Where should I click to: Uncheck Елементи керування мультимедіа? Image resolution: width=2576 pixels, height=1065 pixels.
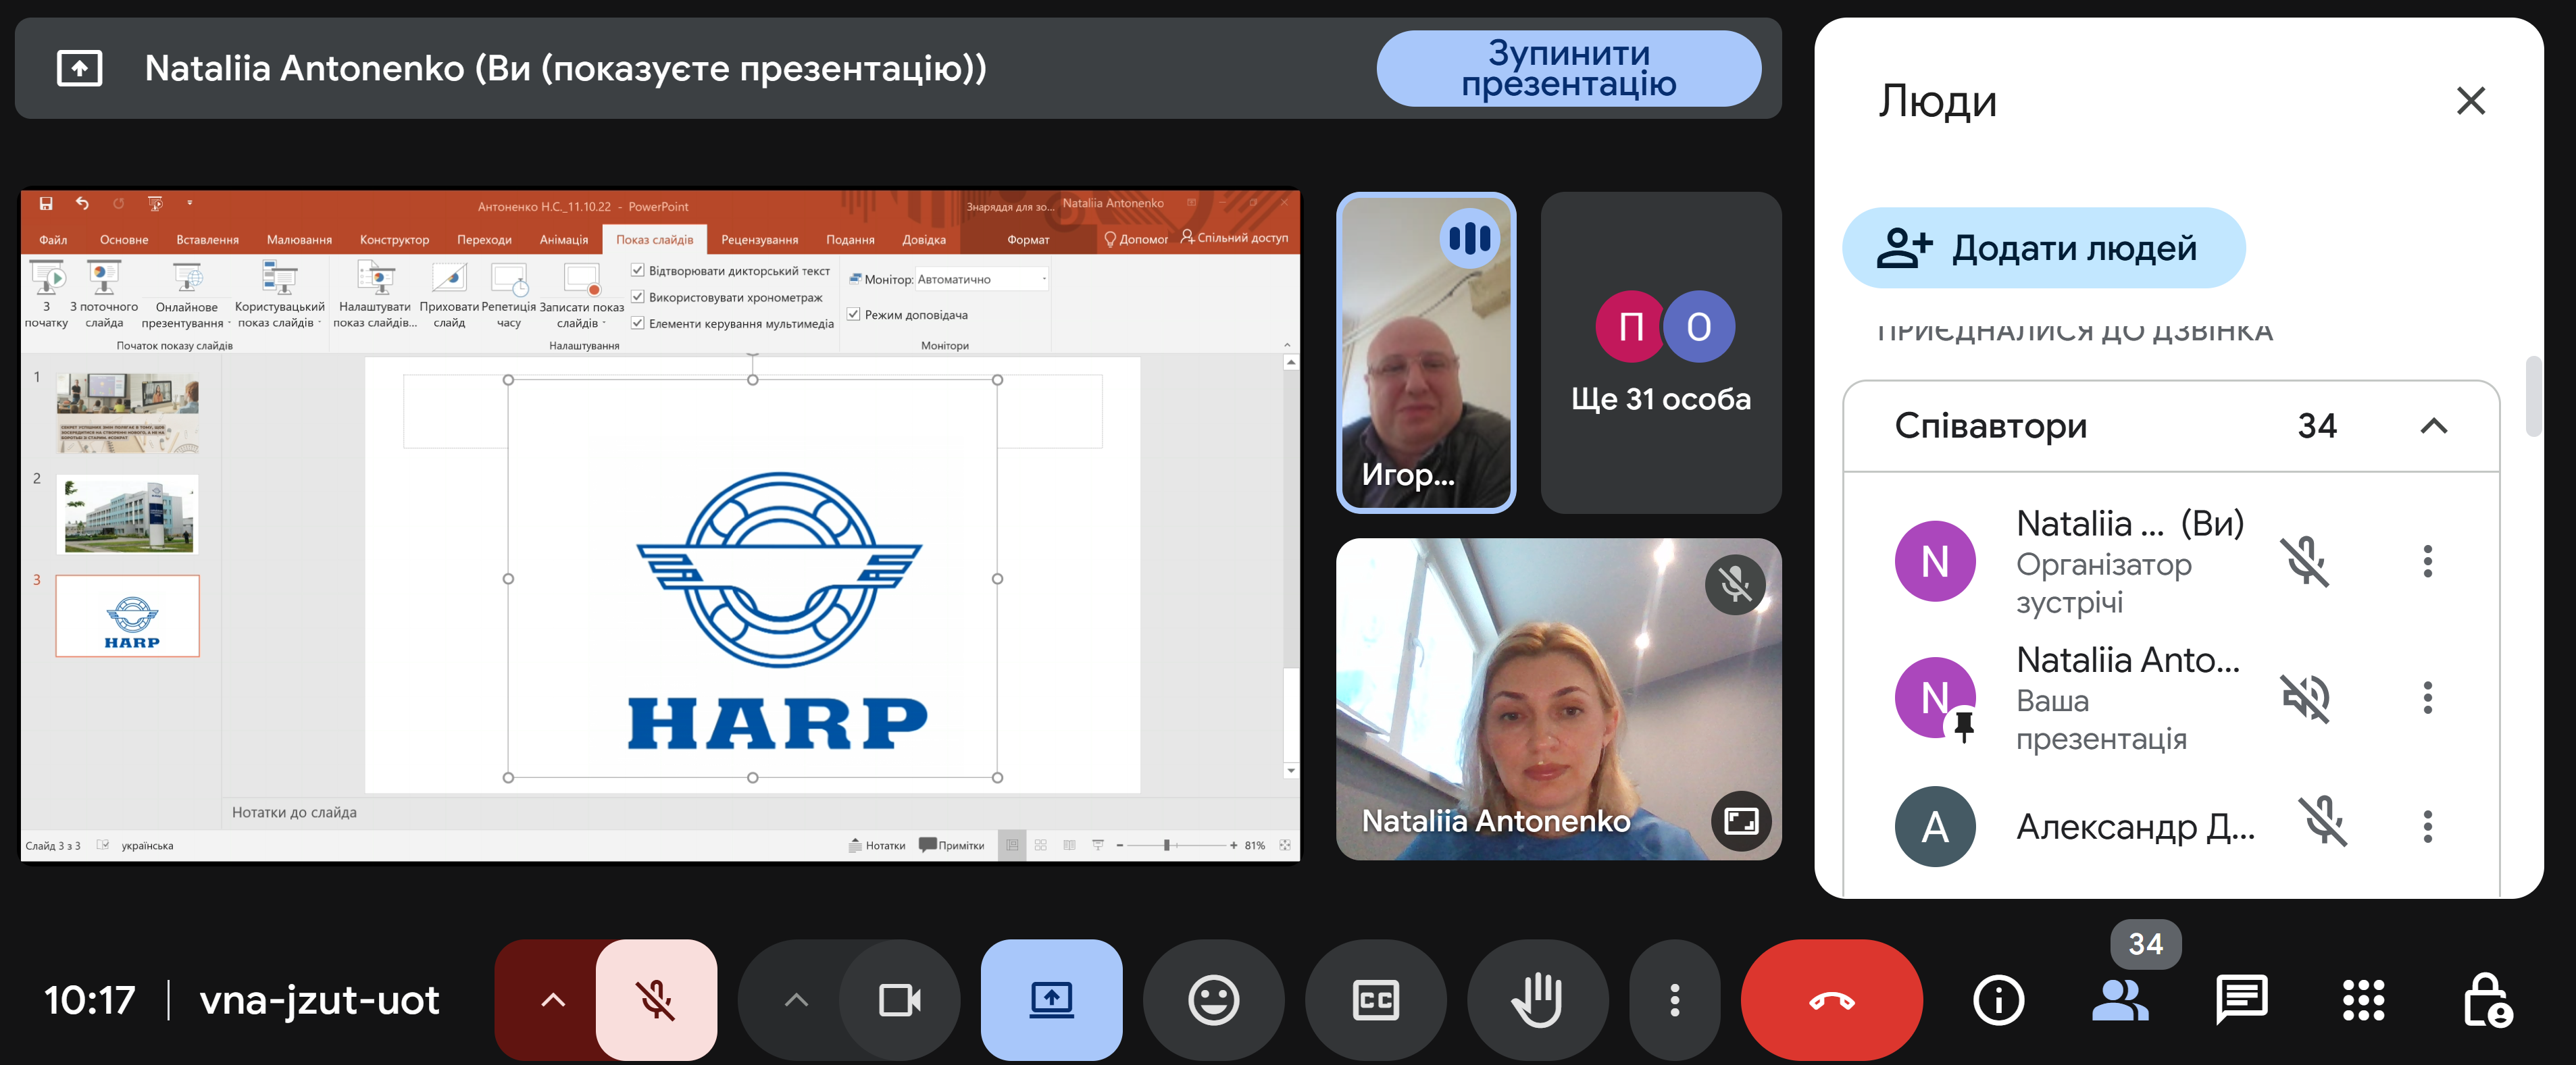[637, 323]
